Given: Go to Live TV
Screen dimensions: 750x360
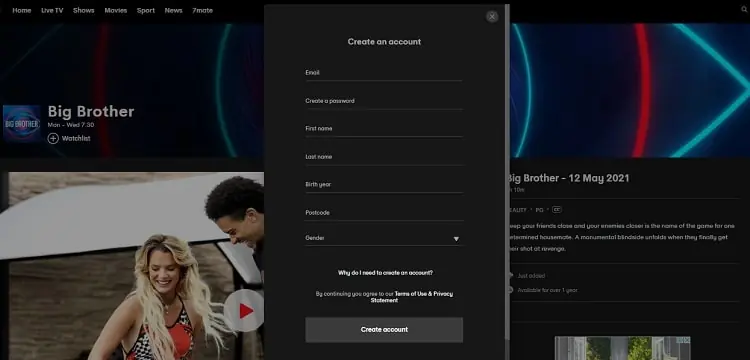Looking at the screenshot, I should click(x=52, y=10).
